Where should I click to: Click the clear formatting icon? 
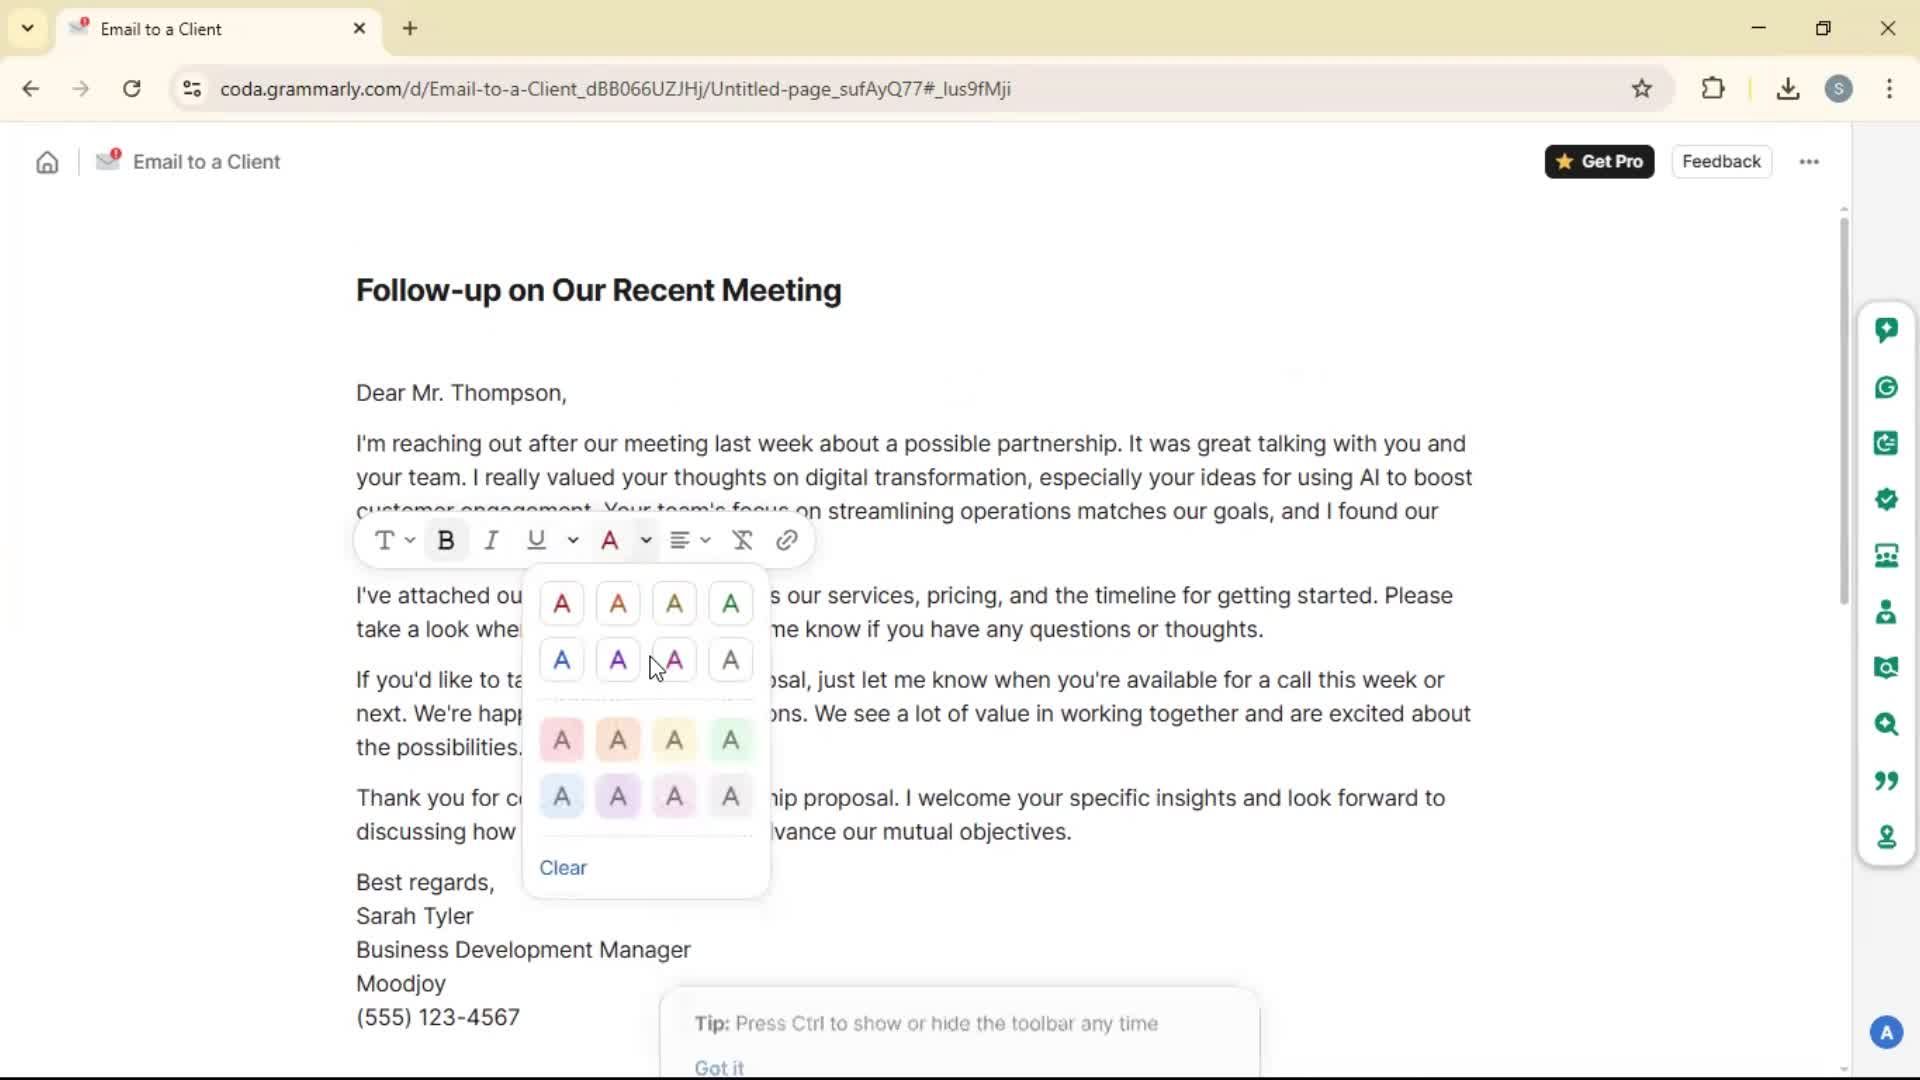742,540
